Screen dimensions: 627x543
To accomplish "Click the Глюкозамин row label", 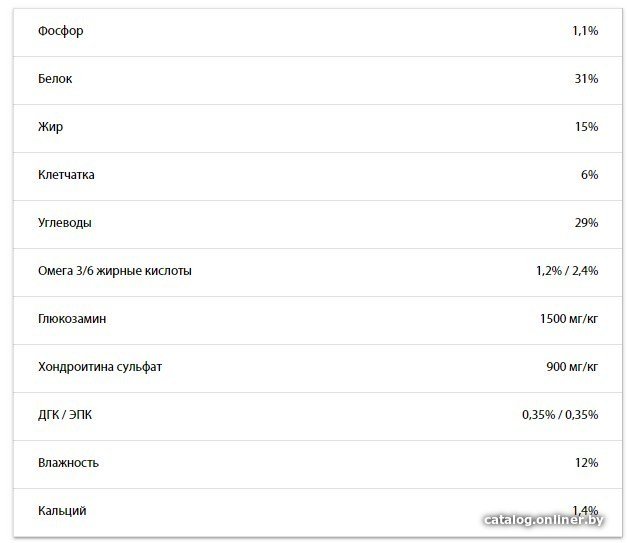I will [72, 319].
